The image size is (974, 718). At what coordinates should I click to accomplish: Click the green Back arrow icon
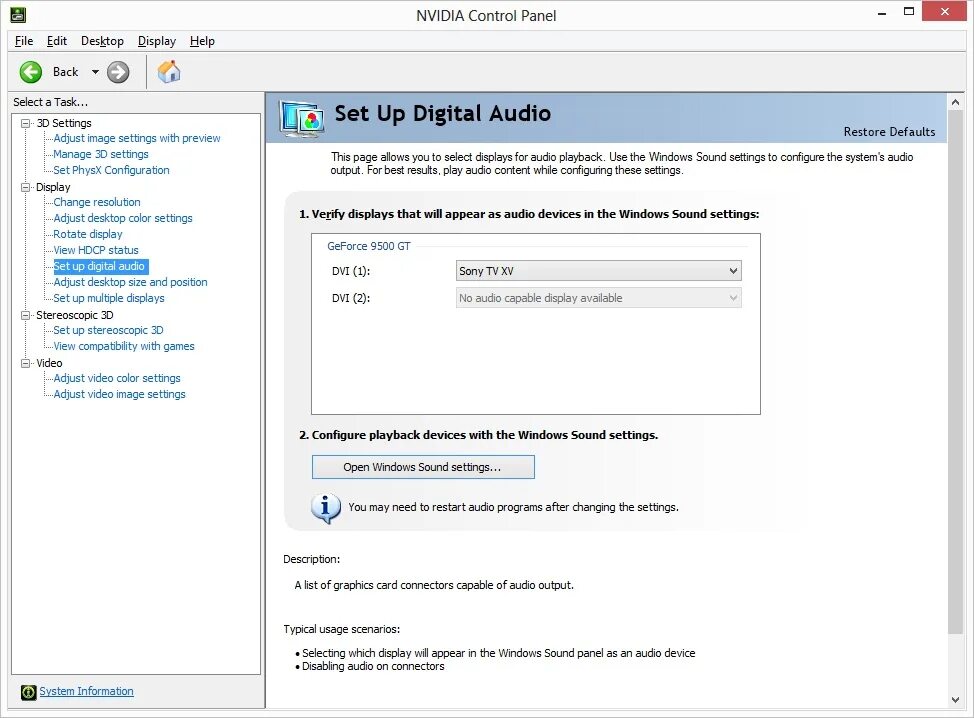(x=30, y=72)
